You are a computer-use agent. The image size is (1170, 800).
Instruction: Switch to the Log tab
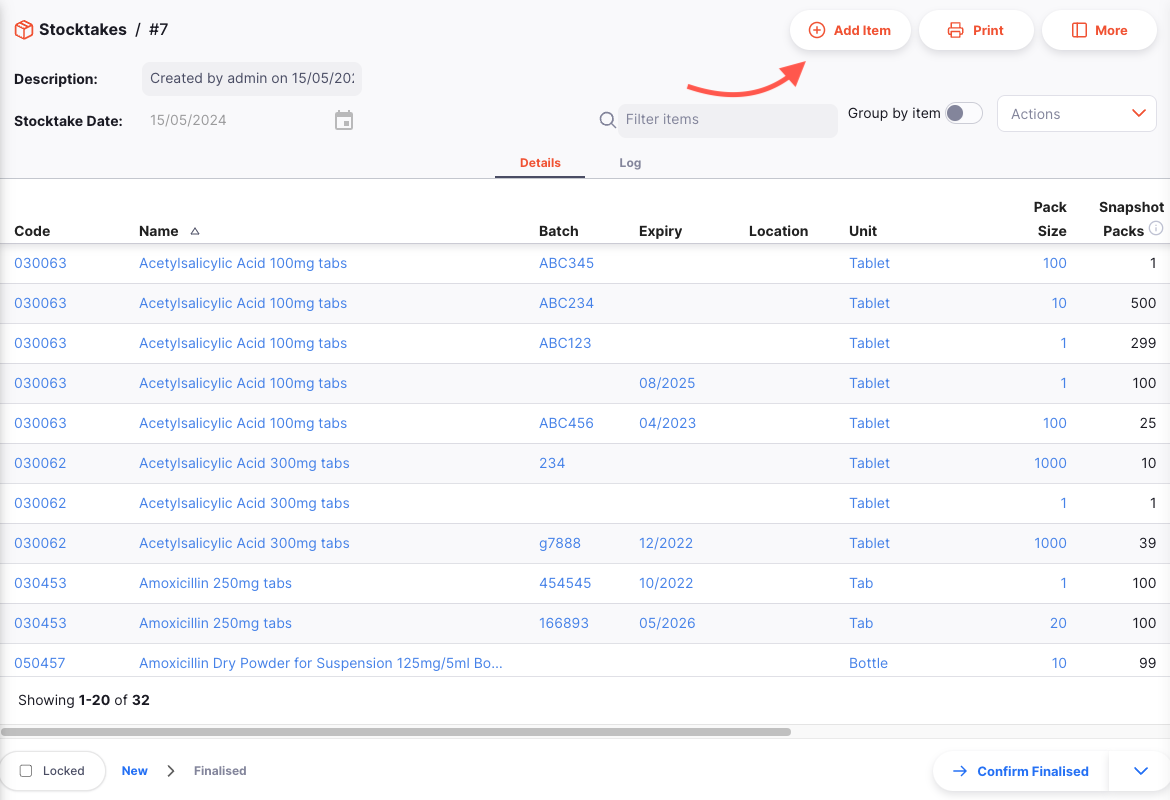630,163
